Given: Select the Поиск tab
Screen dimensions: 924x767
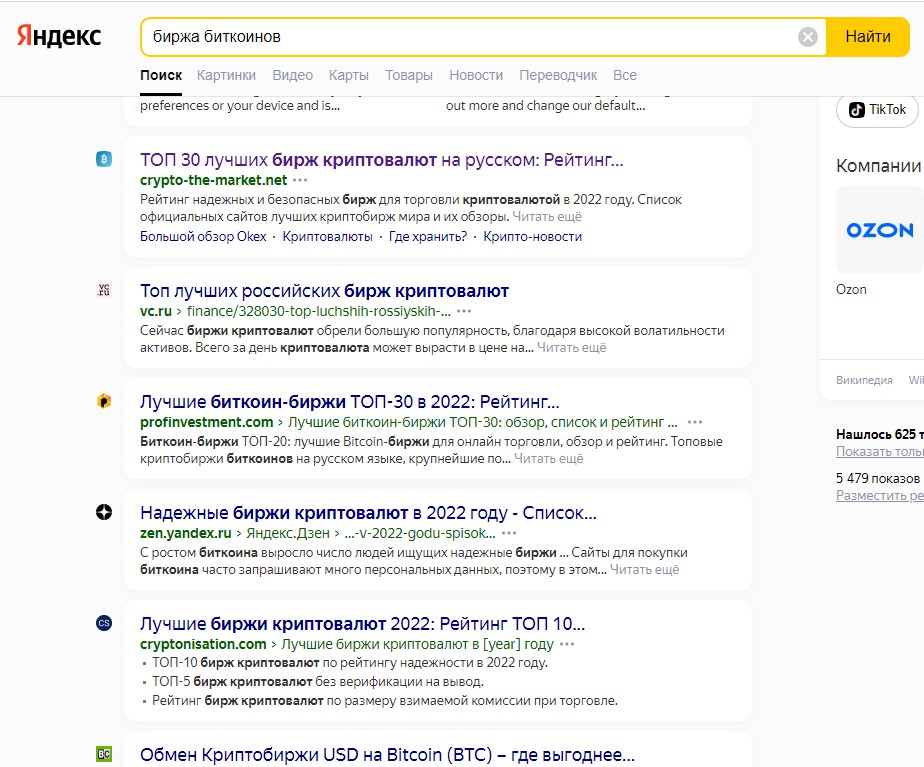Looking at the screenshot, I should (x=161, y=75).
